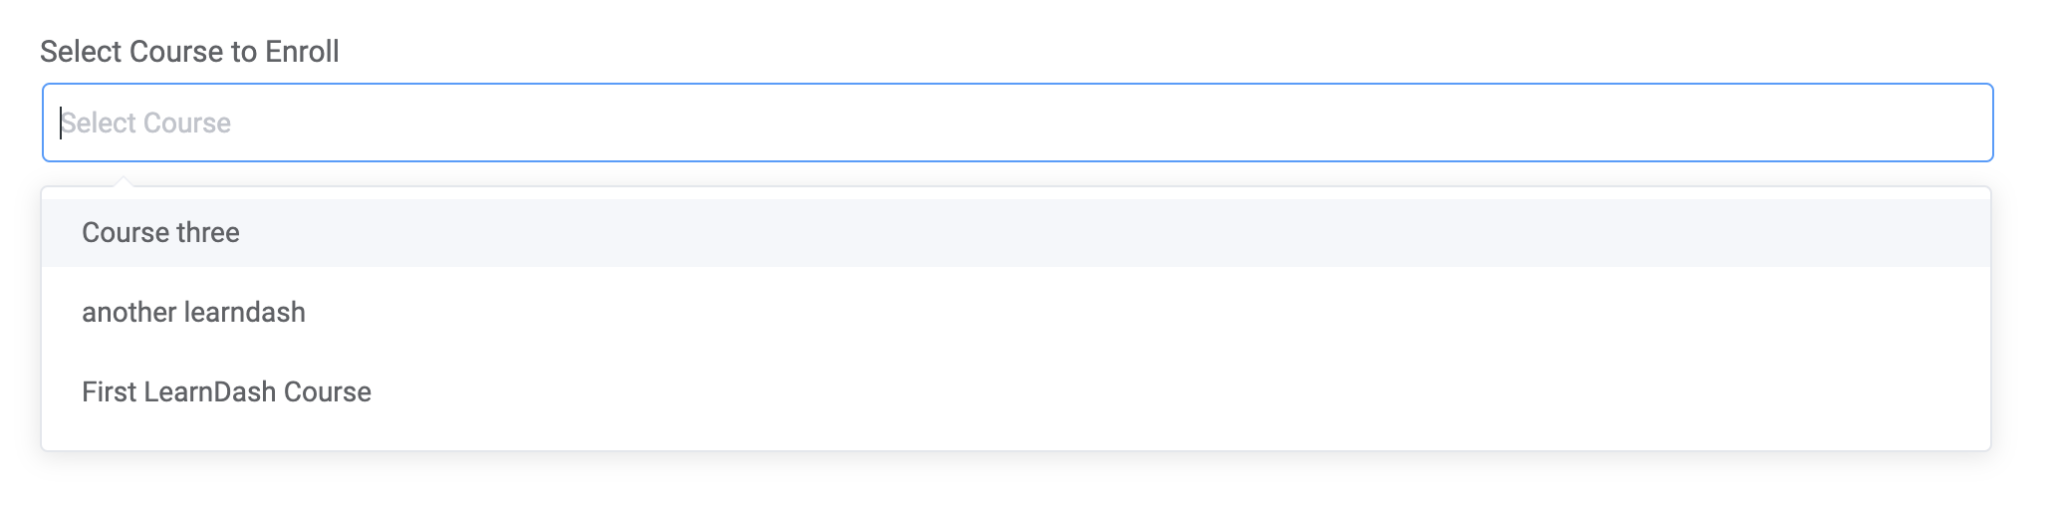Screen dimensions: 2048x508
Task: Click the "Select Course" placeholder text
Action: click(x=147, y=123)
